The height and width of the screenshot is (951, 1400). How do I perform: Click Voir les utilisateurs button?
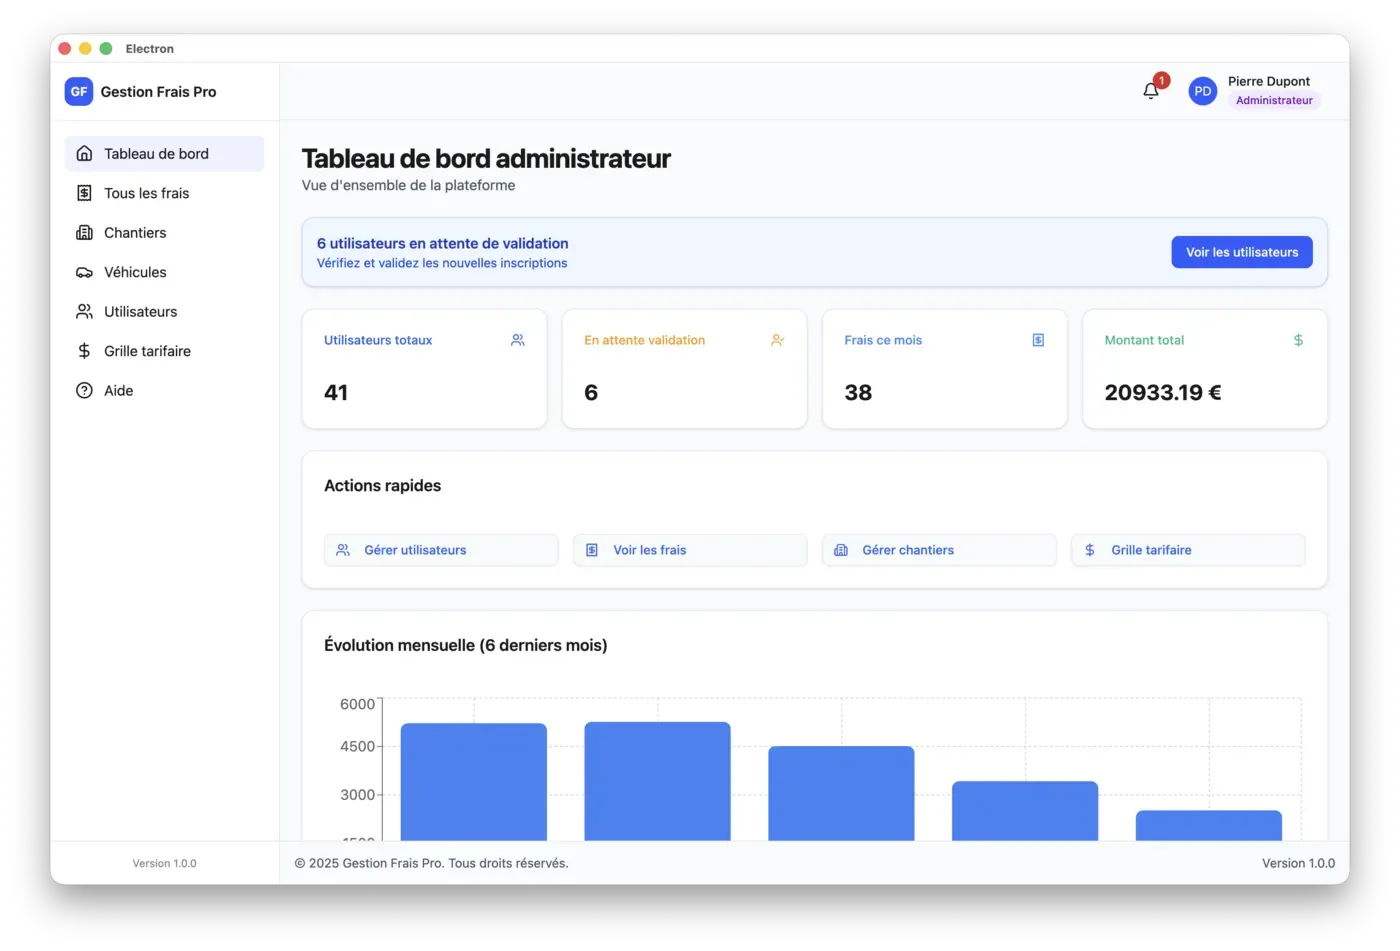click(1242, 252)
